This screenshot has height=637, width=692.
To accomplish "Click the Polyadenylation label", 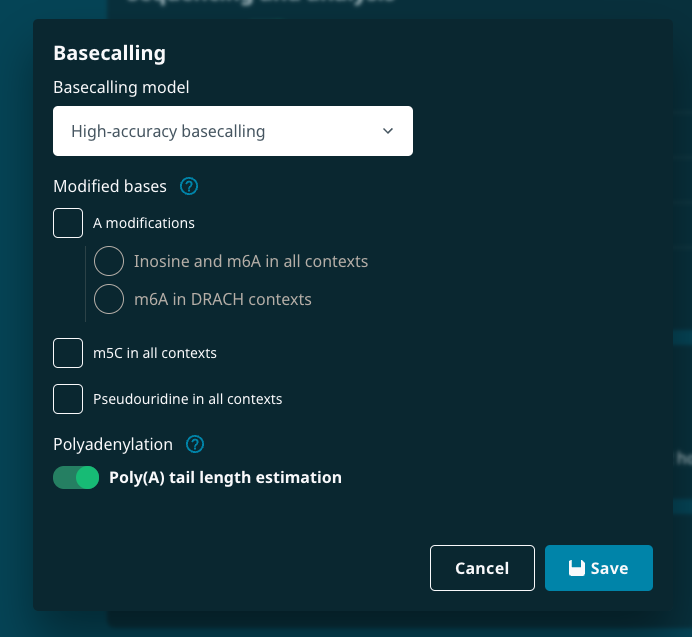I will tap(113, 445).
